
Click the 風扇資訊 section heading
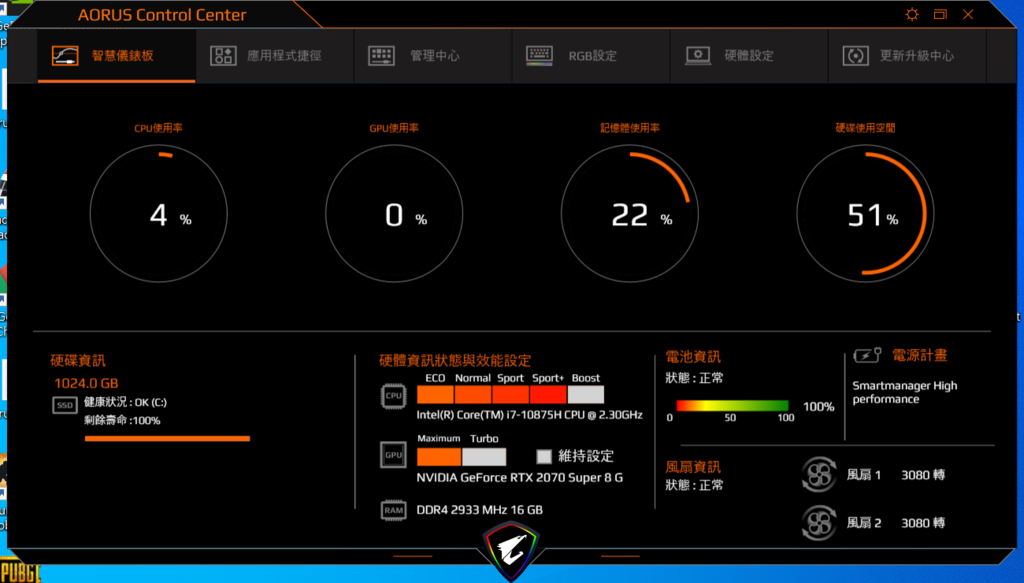[693, 467]
